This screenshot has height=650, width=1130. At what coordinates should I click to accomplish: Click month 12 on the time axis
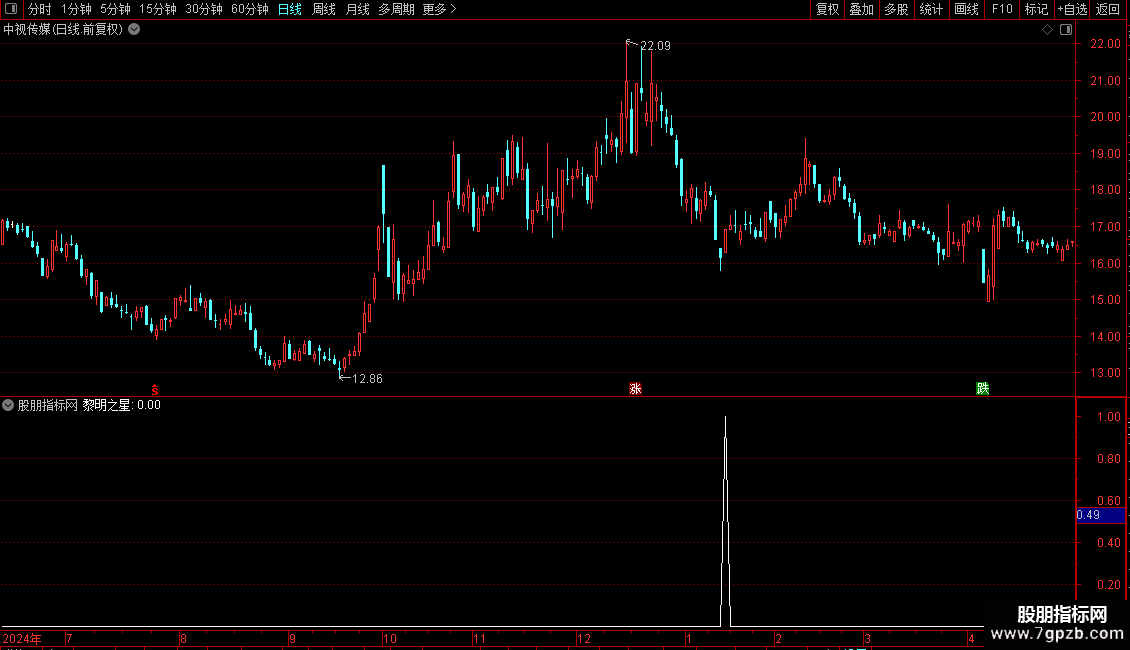584,638
